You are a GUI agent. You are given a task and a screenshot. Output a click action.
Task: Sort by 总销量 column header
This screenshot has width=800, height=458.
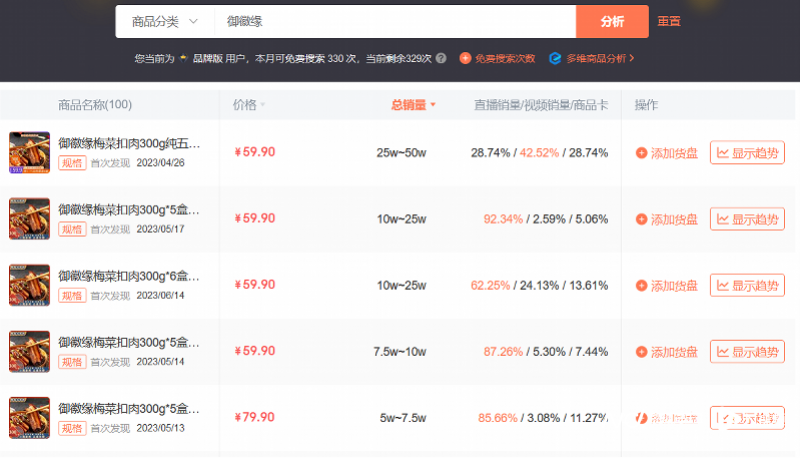[x=412, y=105]
